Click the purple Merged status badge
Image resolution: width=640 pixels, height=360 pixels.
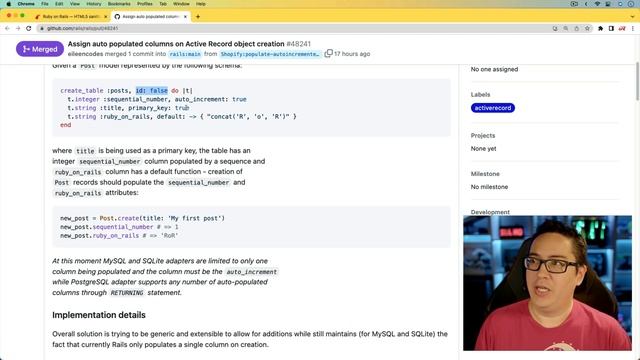tap(40, 49)
